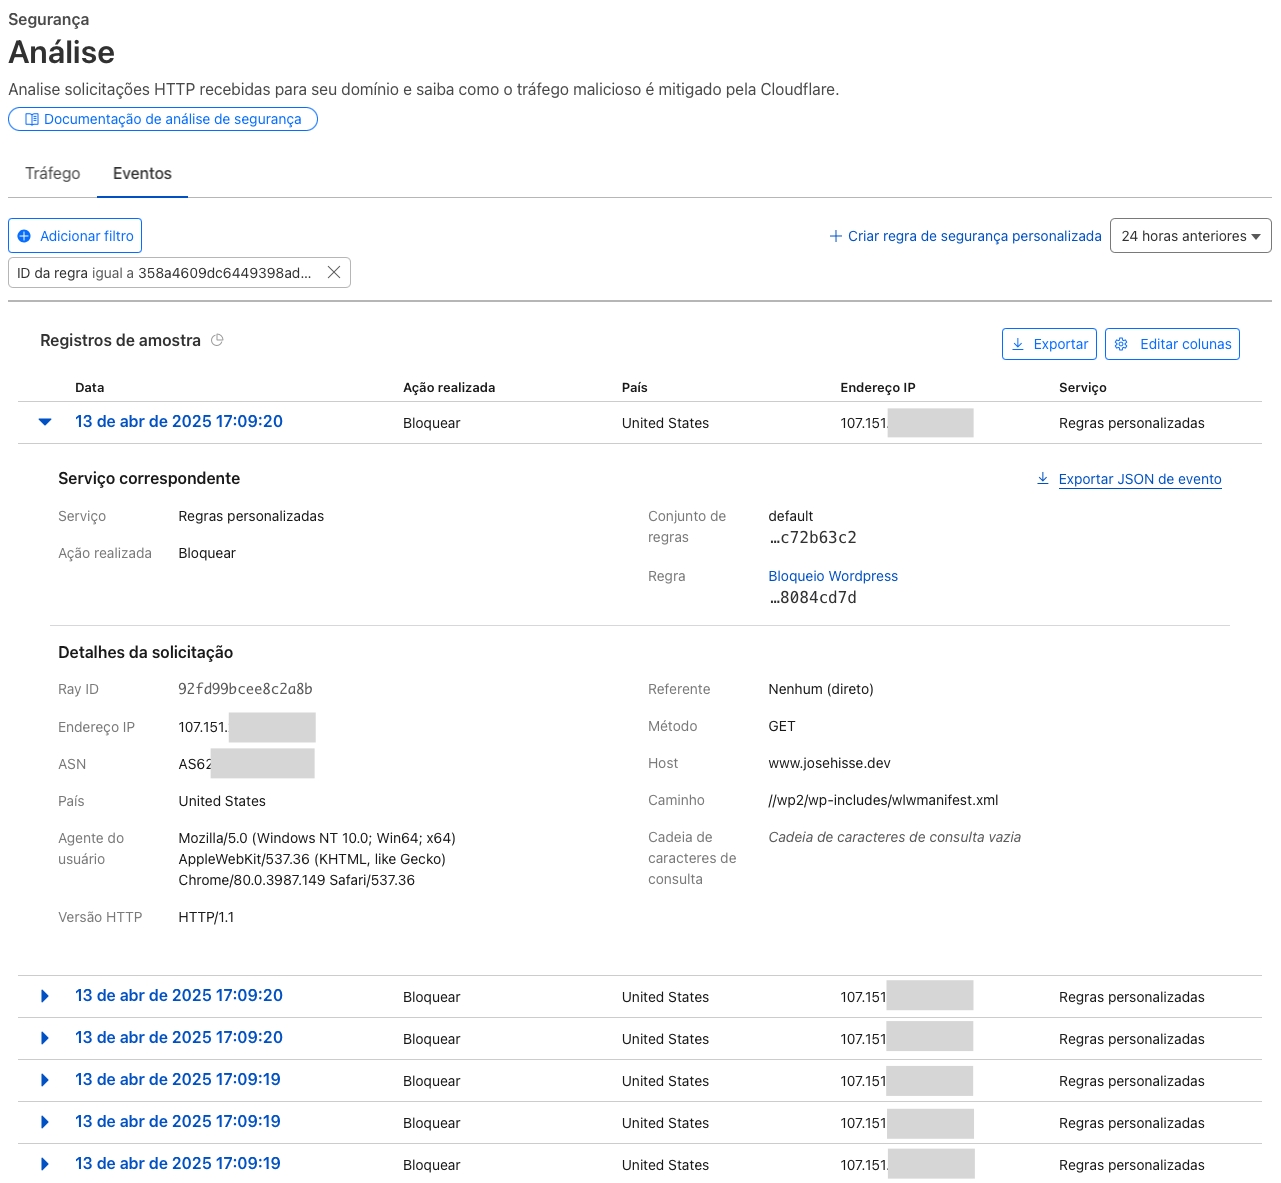Open the Bloqueio Wordpress rule link
Screen dimensions: 1281x1183
click(x=832, y=576)
